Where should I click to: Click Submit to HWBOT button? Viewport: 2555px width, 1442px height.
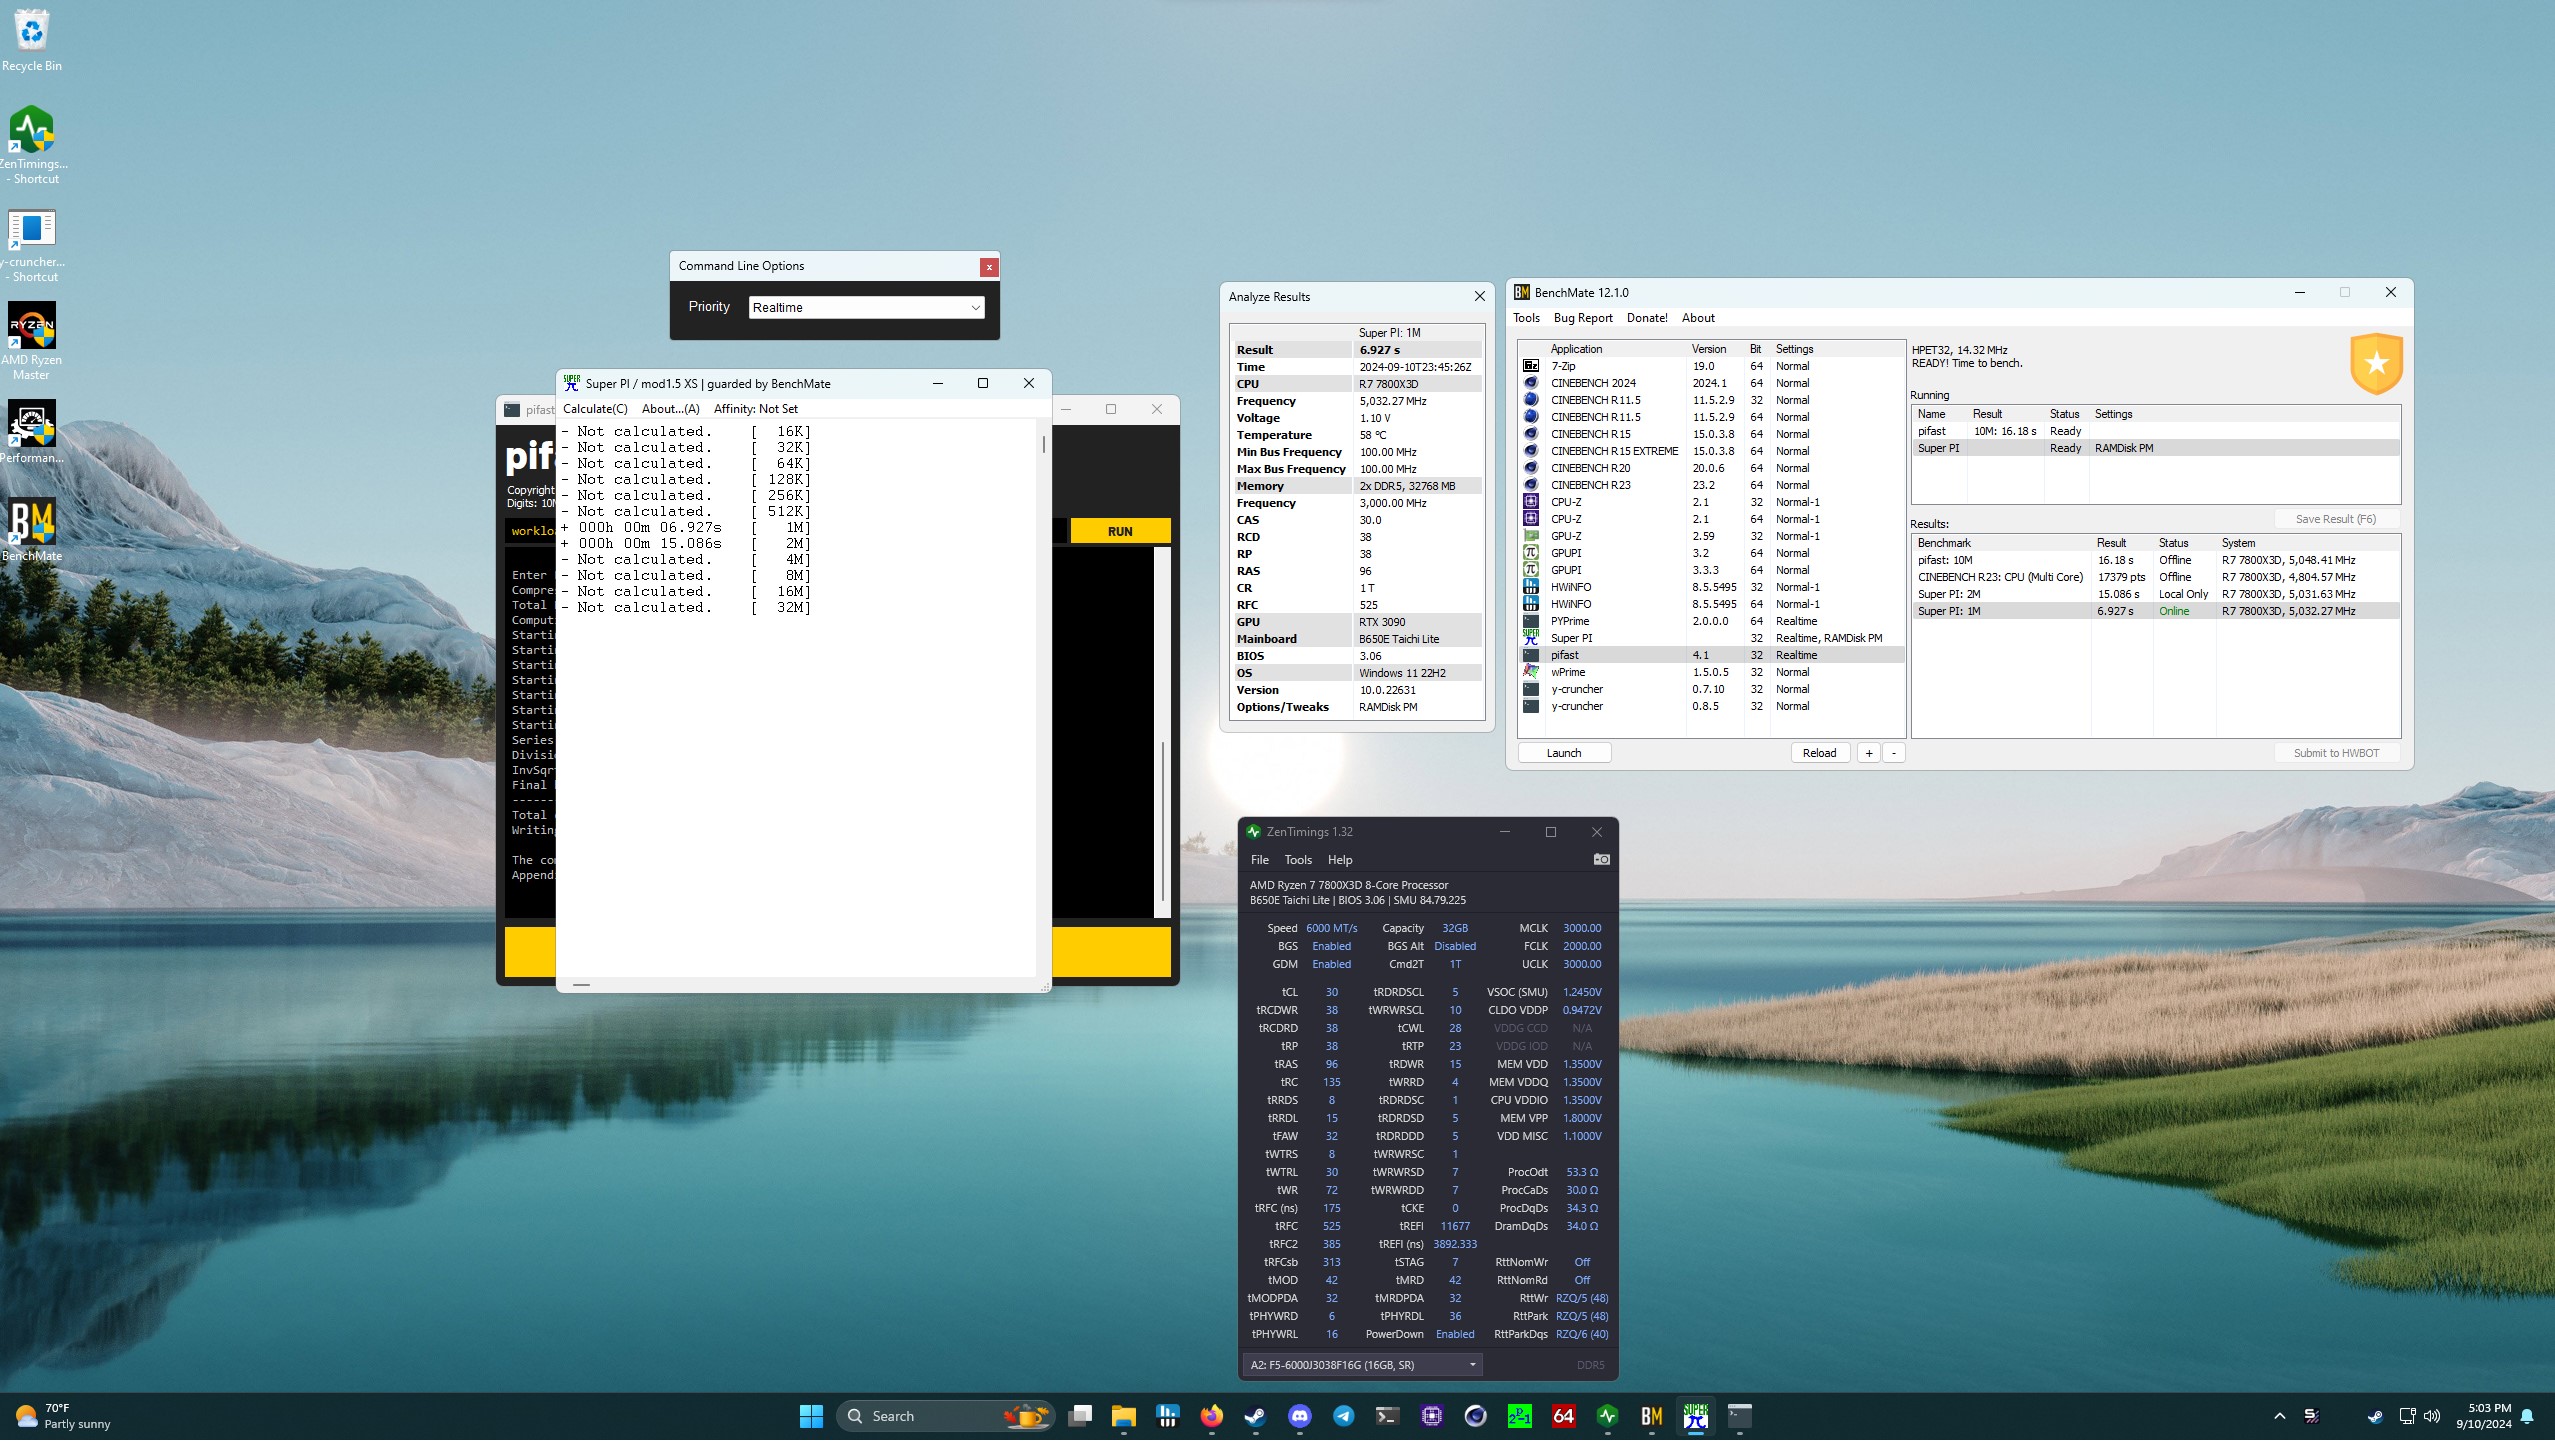[x=2336, y=754]
